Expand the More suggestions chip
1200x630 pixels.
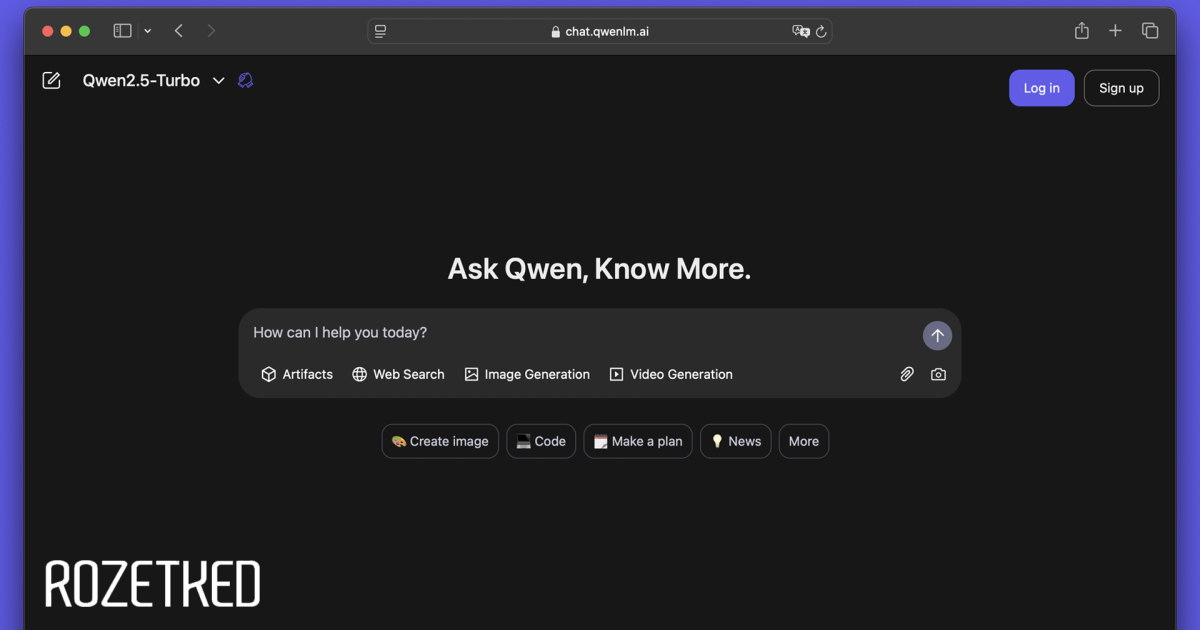point(804,441)
